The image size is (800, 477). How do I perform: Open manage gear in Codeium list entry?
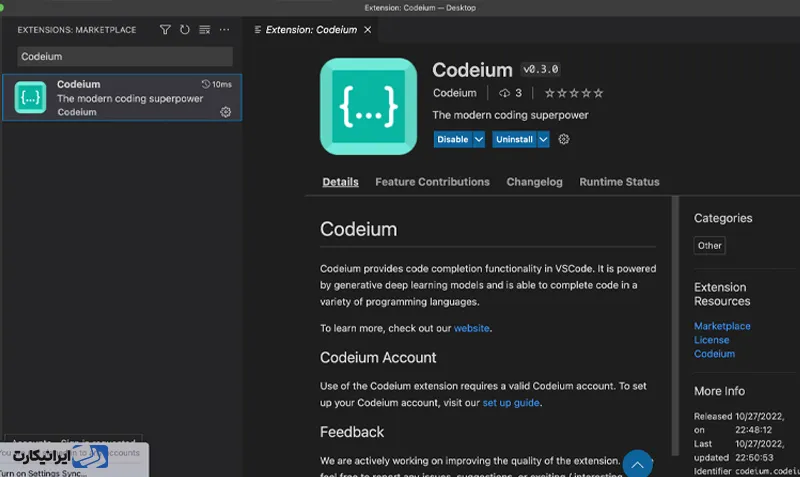click(x=226, y=112)
